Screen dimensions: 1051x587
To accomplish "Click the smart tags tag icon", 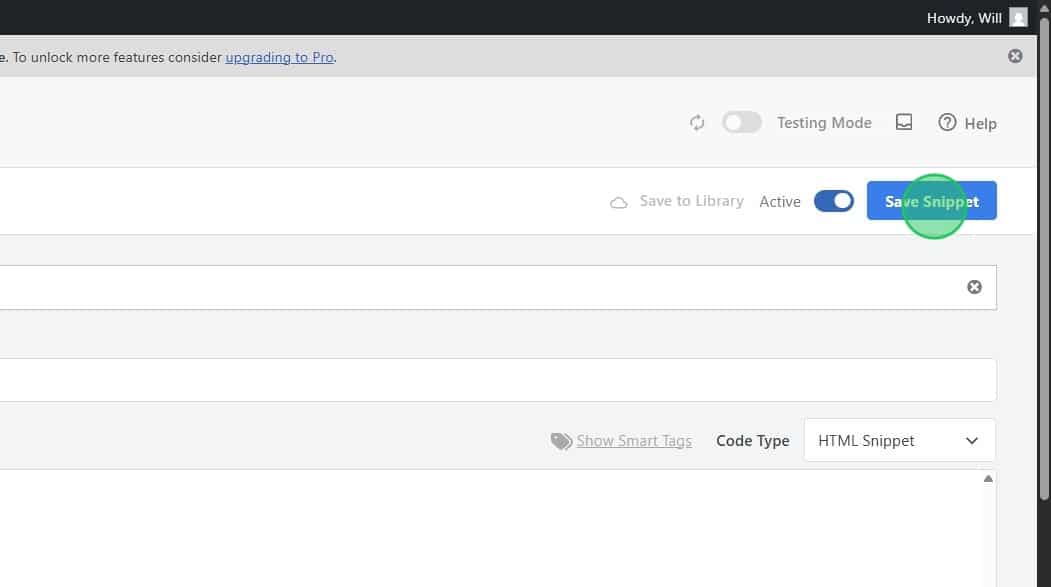I will pos(561,441).
